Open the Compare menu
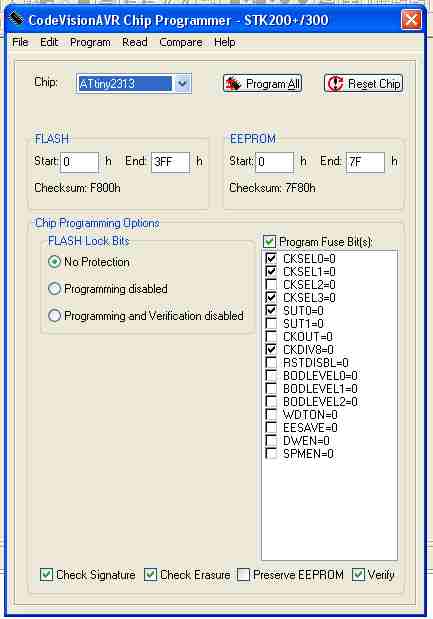 tap(181, 42)
